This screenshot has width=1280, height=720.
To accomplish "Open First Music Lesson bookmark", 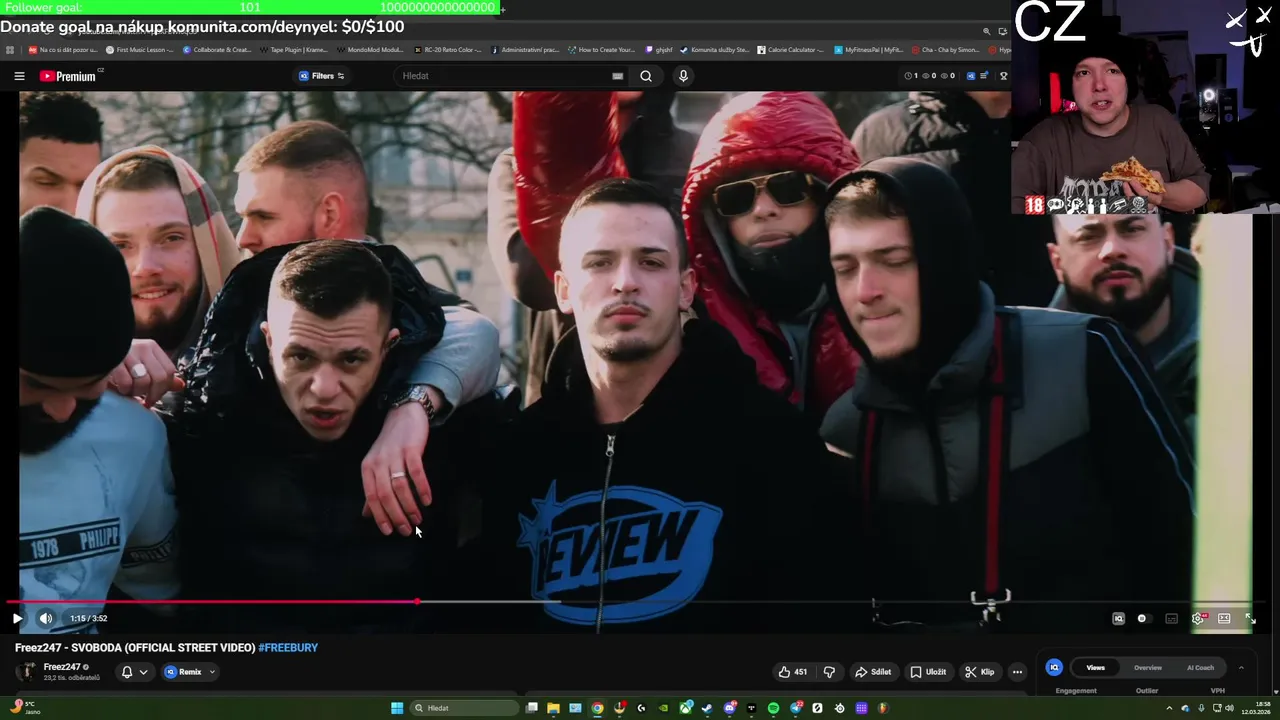I will [x=140, y=49].
